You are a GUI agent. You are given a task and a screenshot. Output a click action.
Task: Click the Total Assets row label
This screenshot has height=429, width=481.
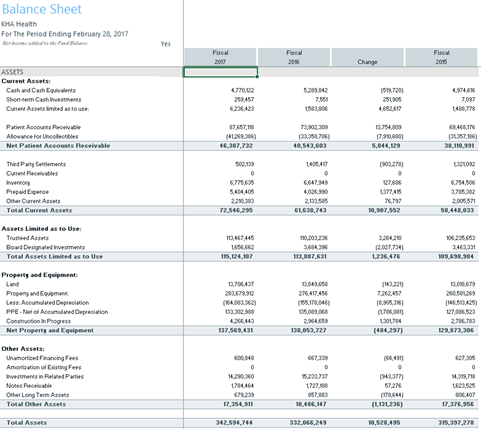(26, 422)
